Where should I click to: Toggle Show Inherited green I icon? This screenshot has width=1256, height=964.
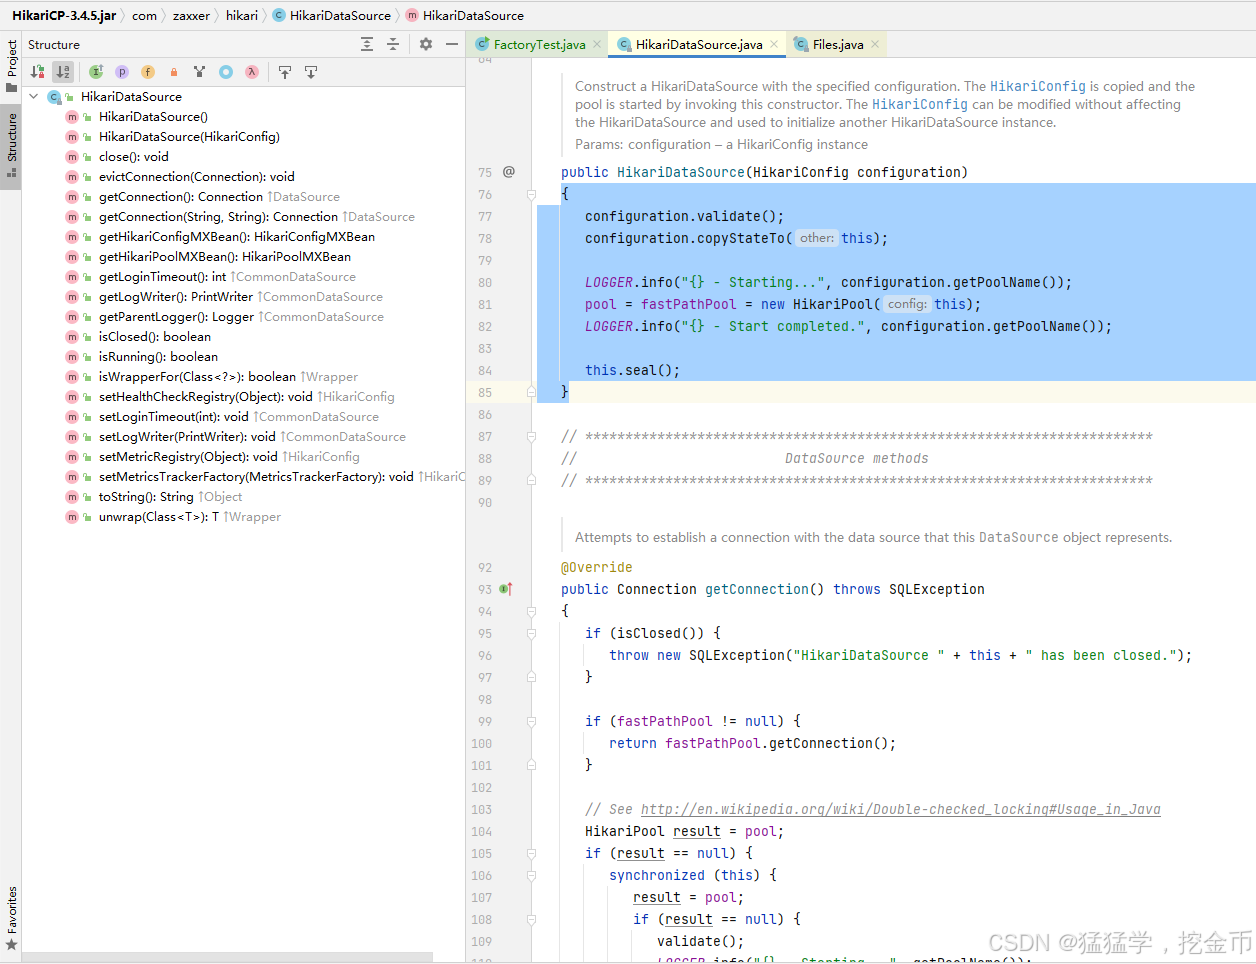tap(96, 72)
